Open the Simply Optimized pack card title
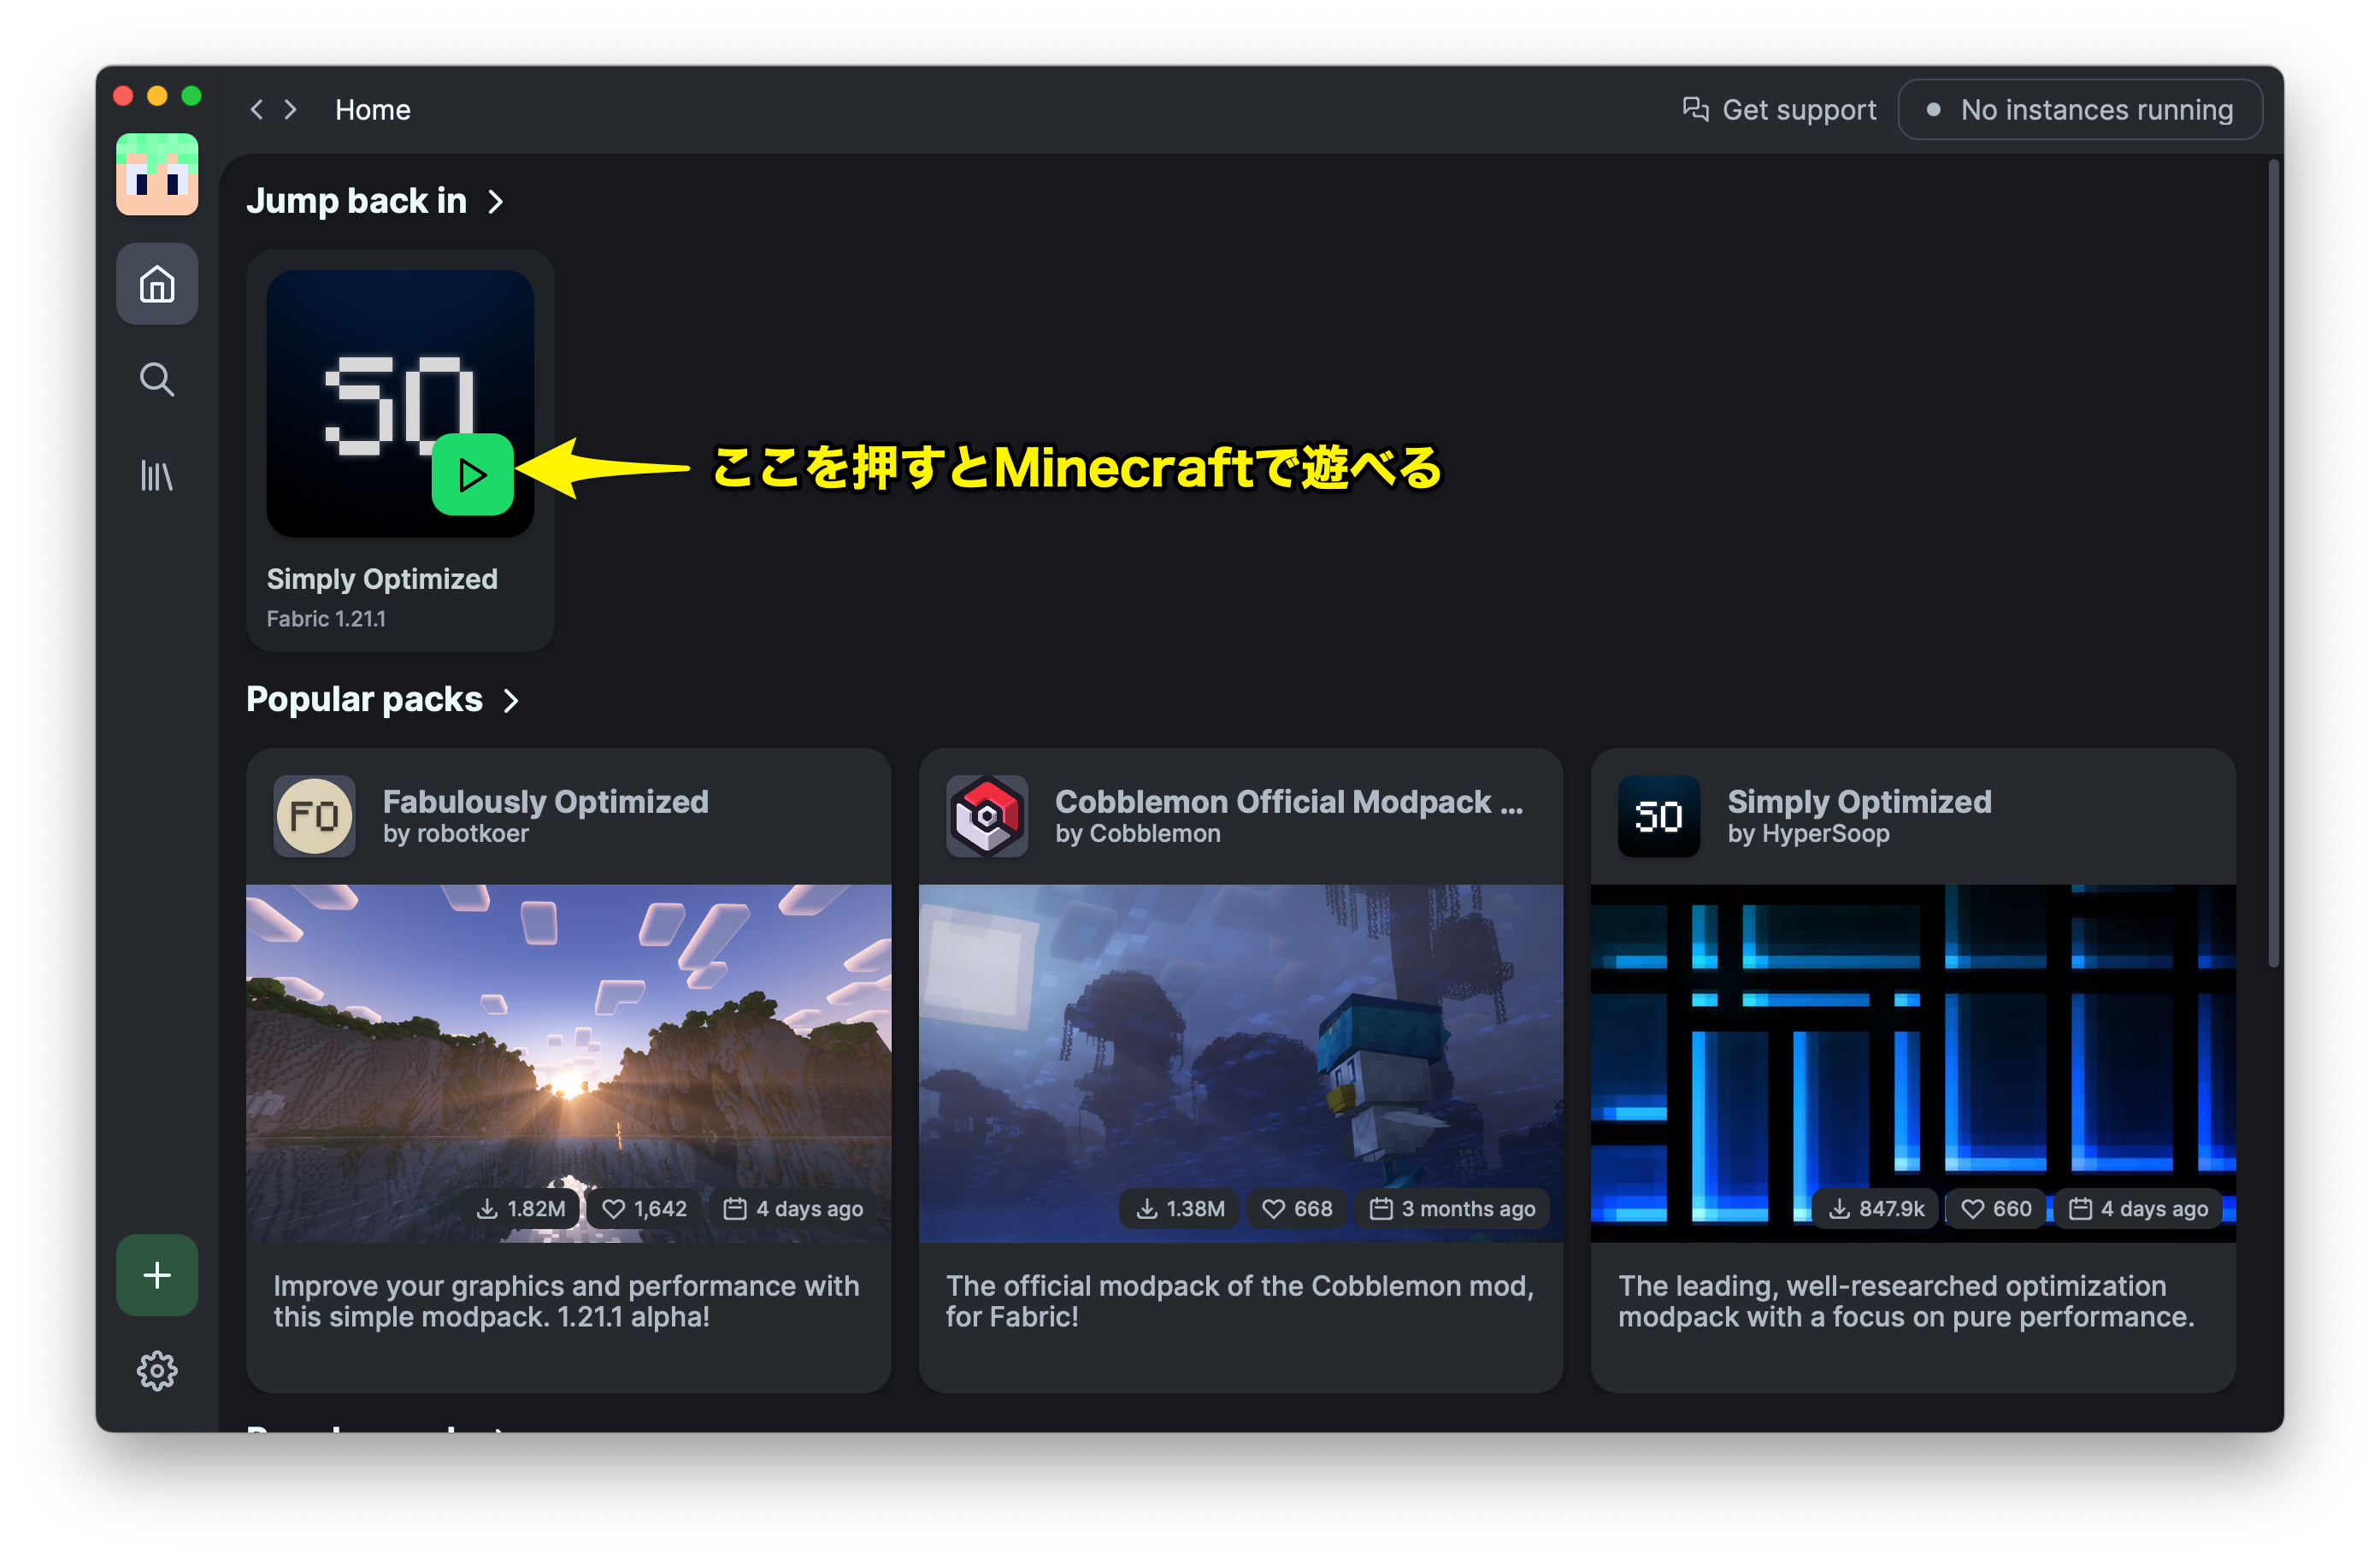This screenshot has height=1559, width=2380. coord(1860,801)
